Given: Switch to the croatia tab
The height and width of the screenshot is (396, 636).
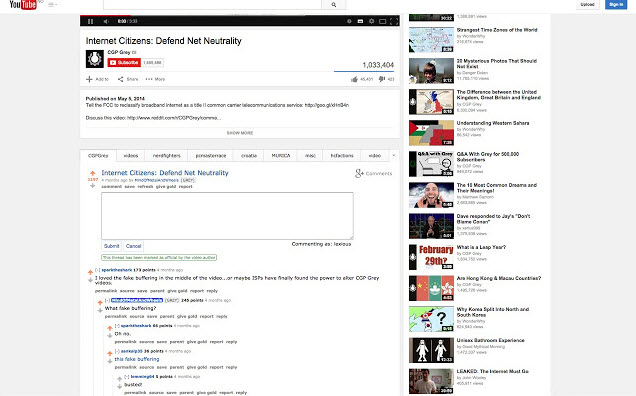Looking at the screenshot, I should (x=249, y=156).
